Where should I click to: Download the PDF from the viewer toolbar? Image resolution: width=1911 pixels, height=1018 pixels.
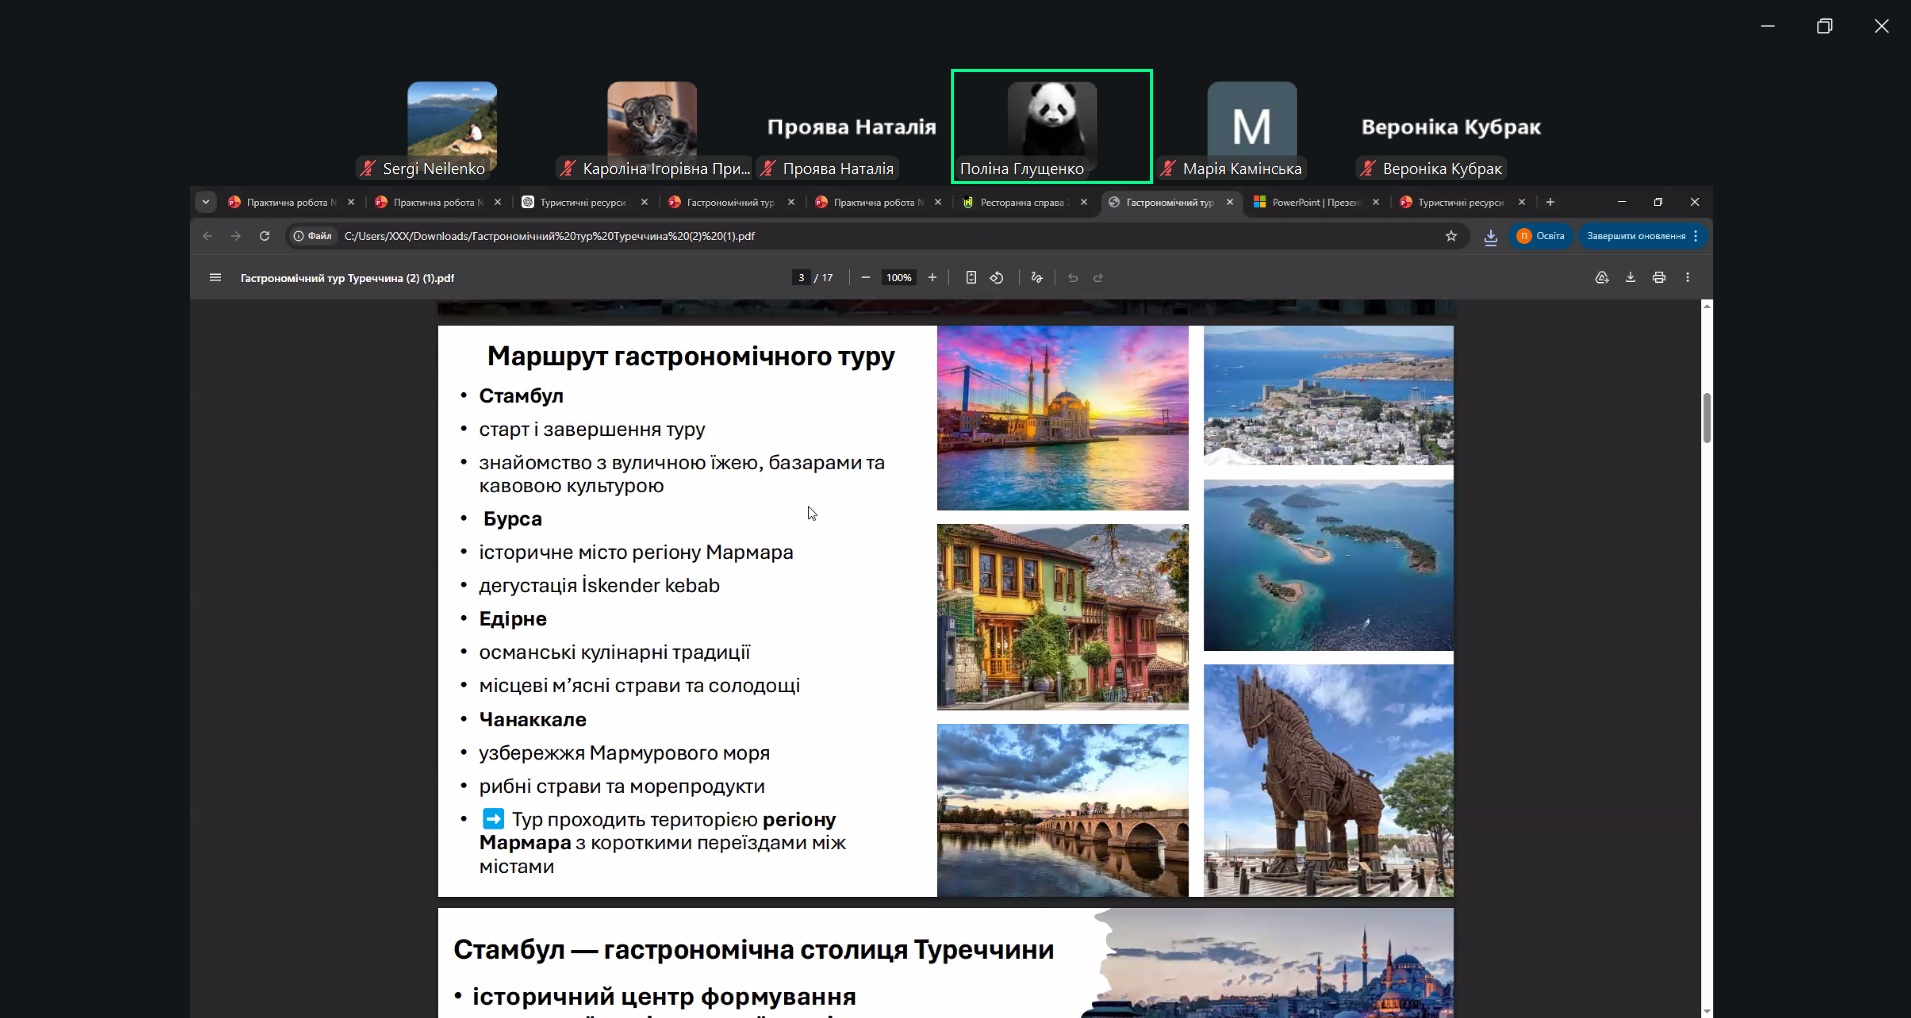[1630, 278]
